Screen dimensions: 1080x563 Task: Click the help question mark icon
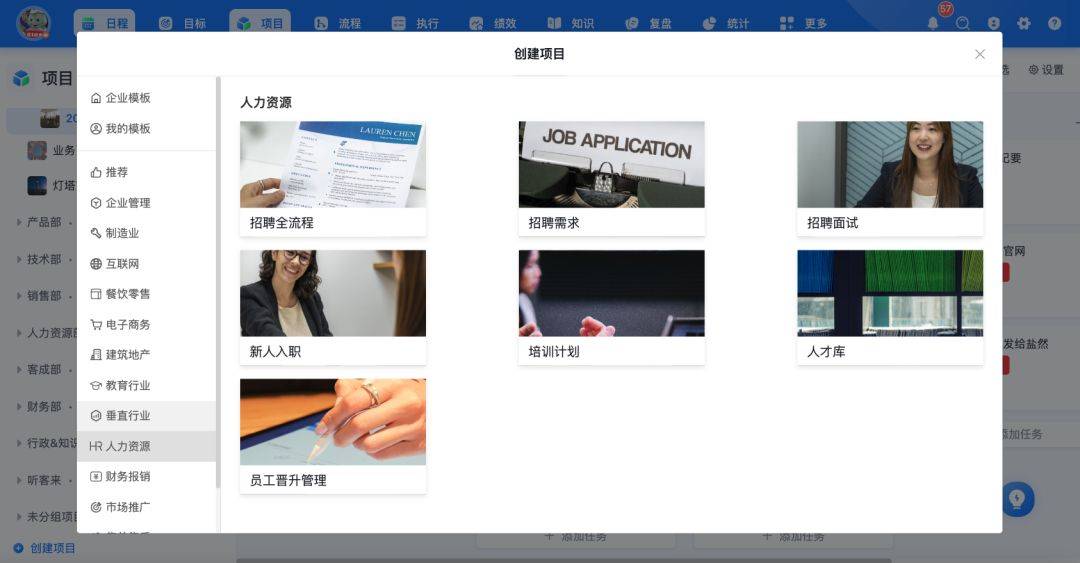pyautogui.click(x=1055, y=23)
